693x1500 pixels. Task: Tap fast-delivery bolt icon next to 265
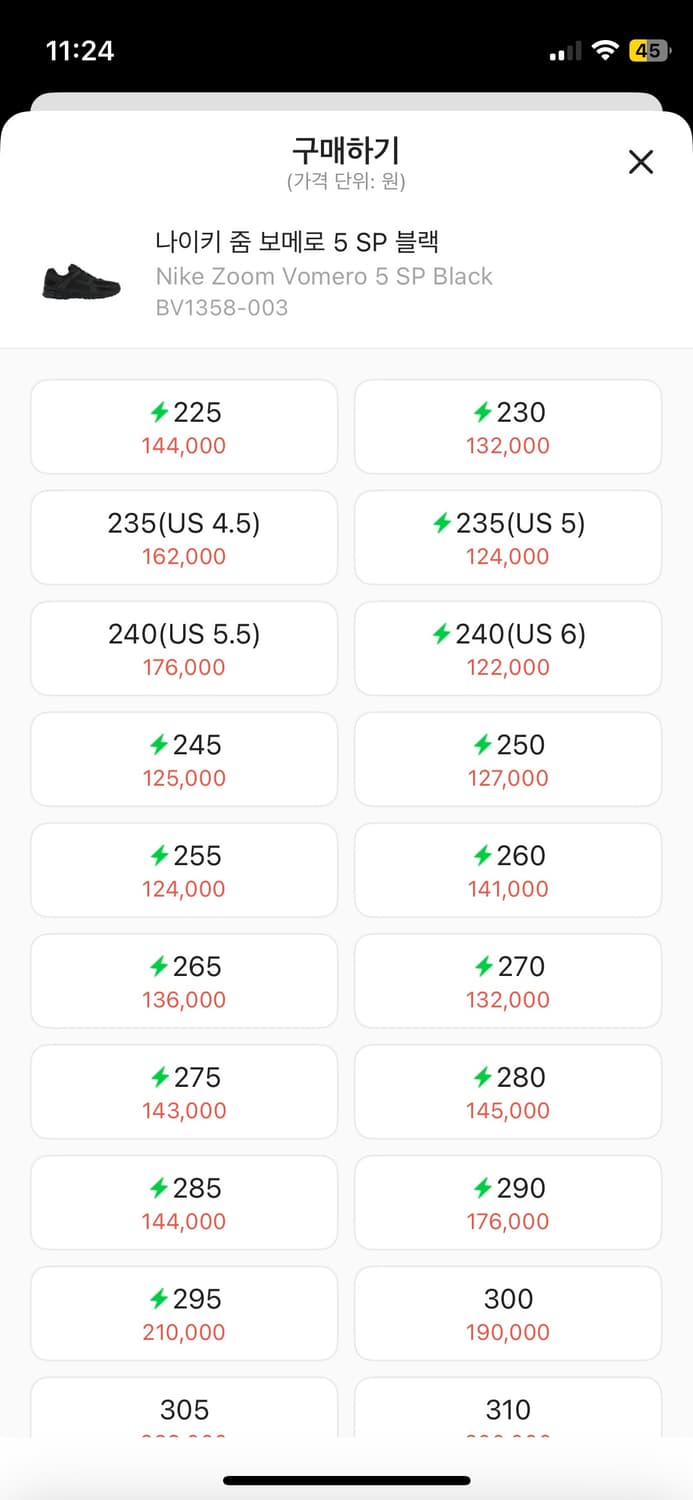[x=158, y=967]
